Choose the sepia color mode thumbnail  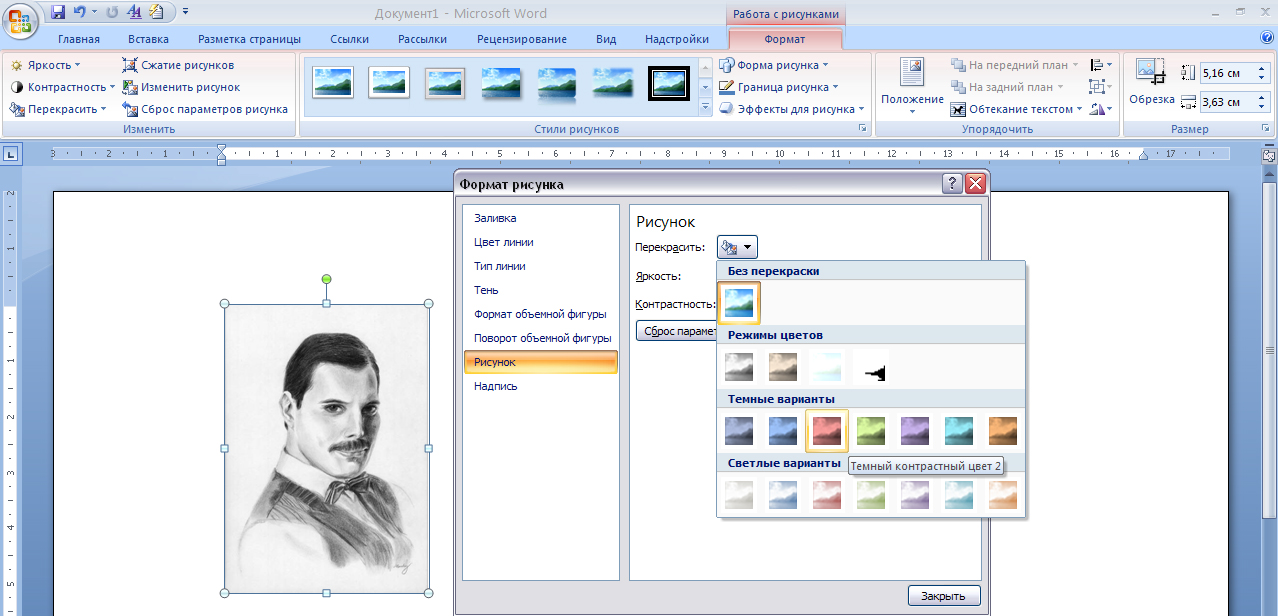click(783, 367)
